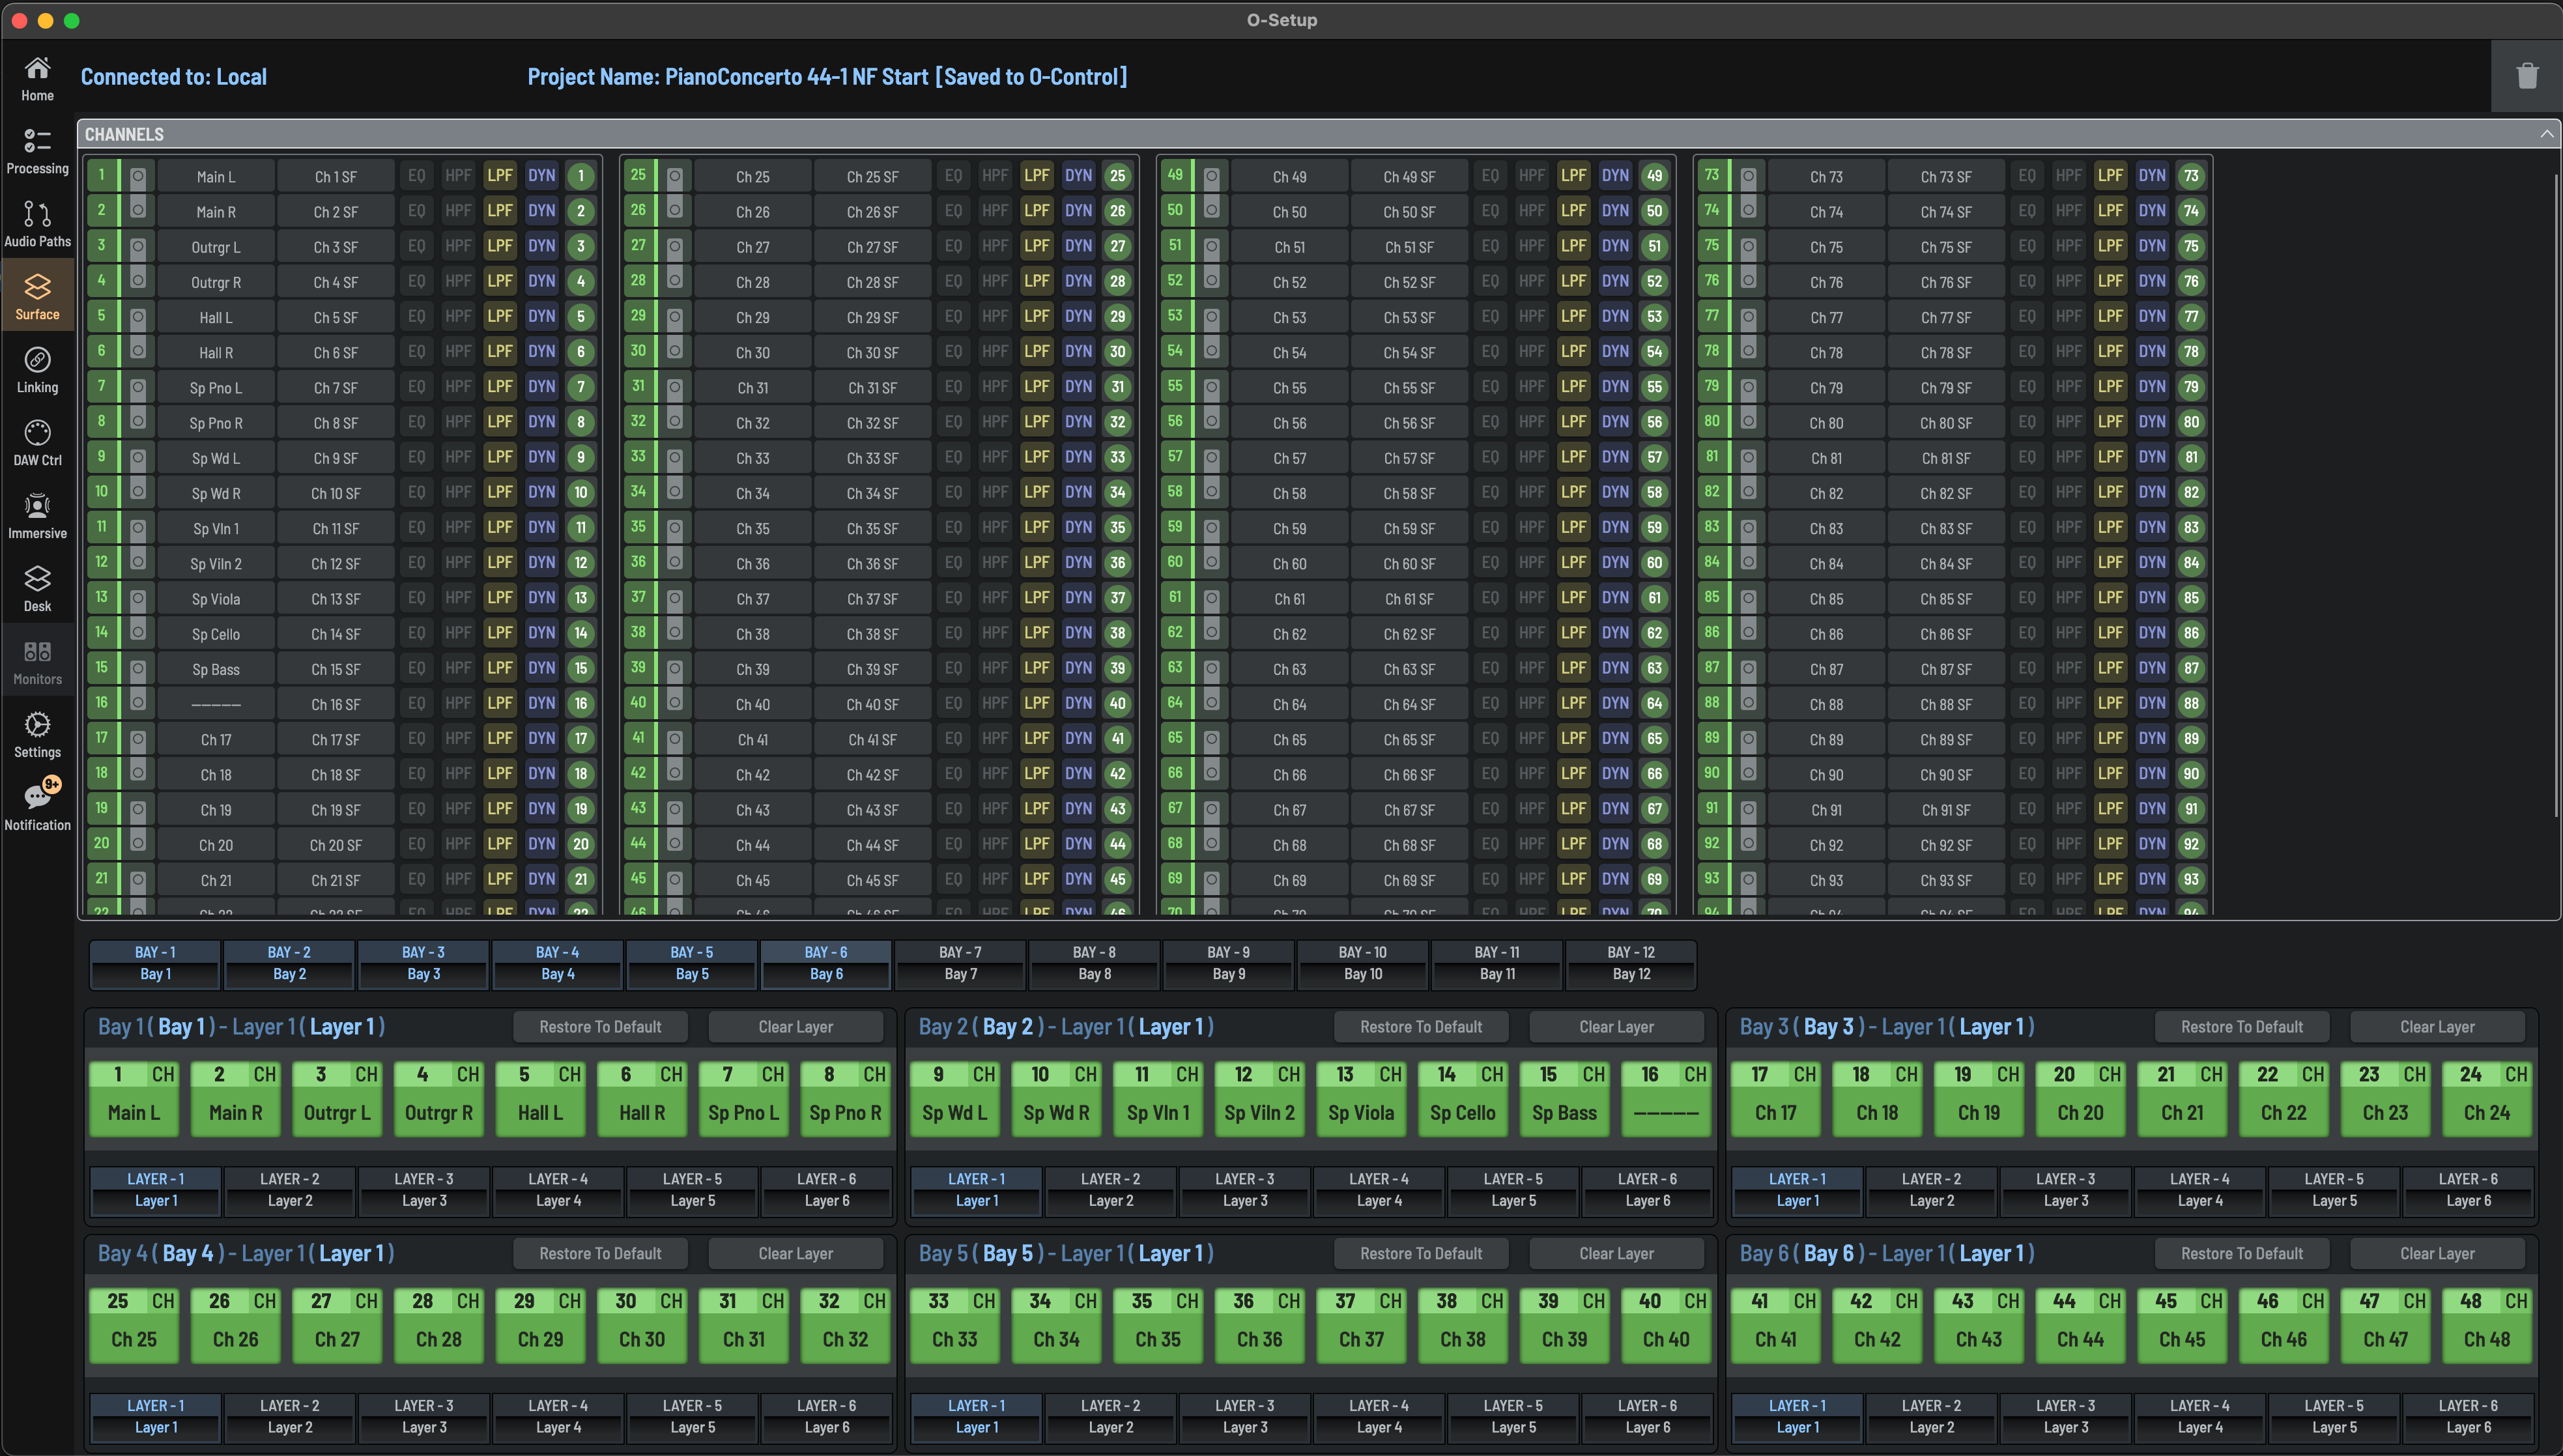Click the green number 41 box in the channel list
This screenshot has height=1456, width=2563.
pos(639,738)
